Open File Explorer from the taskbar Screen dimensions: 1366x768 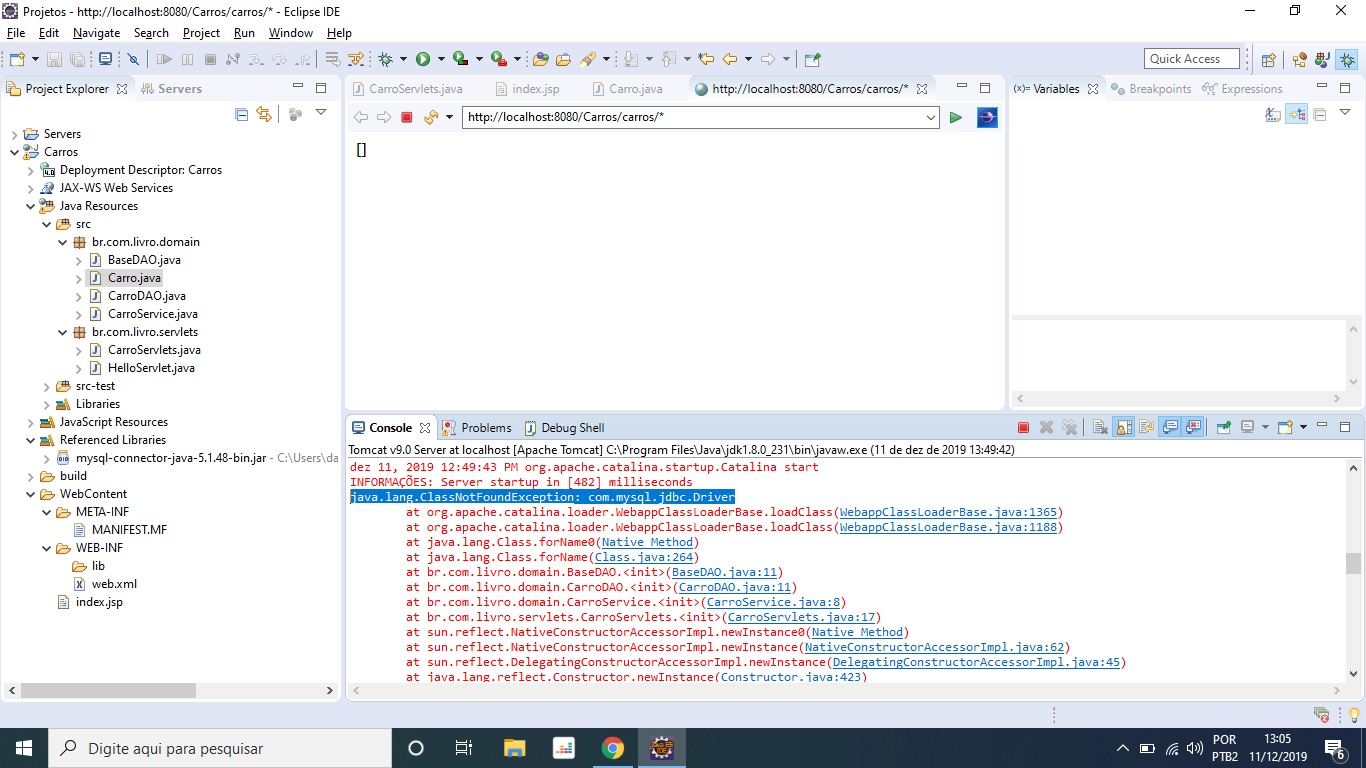[514, 748]
